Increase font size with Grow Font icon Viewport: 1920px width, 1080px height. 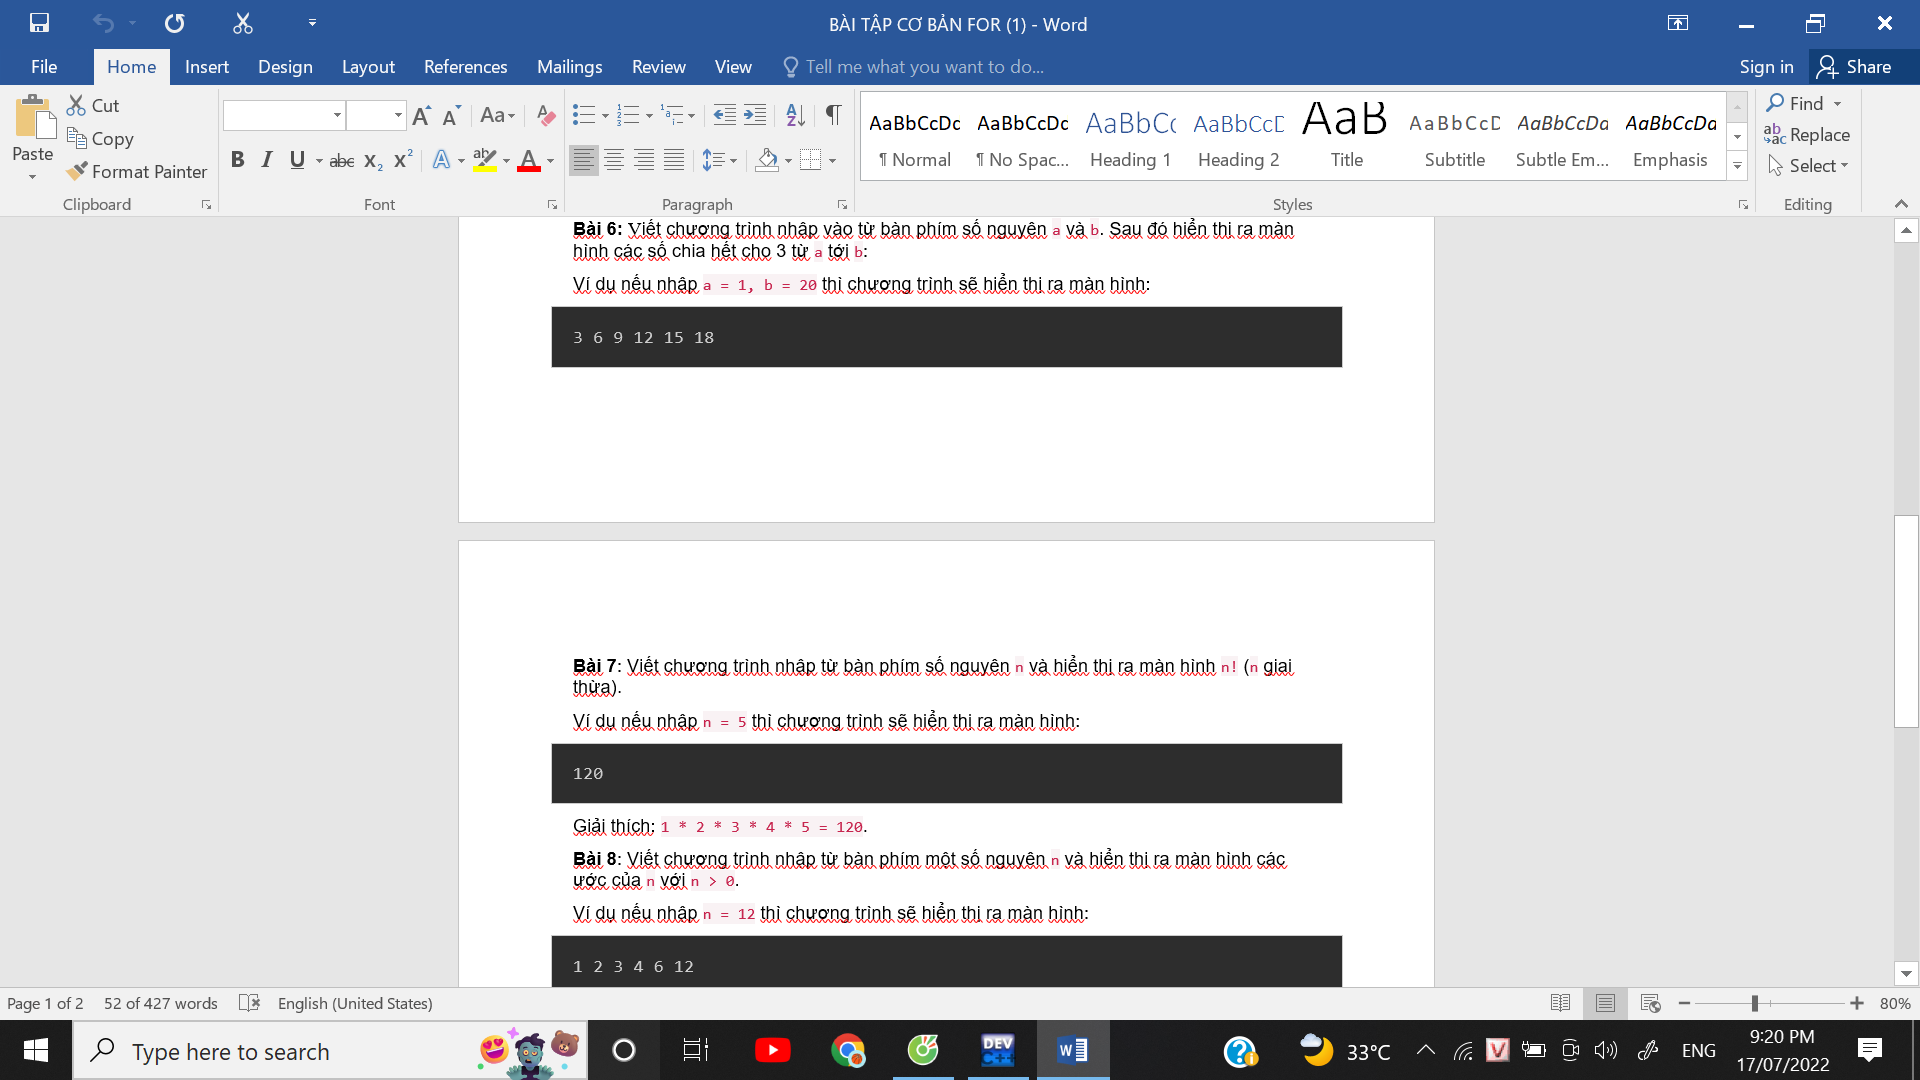421,116
